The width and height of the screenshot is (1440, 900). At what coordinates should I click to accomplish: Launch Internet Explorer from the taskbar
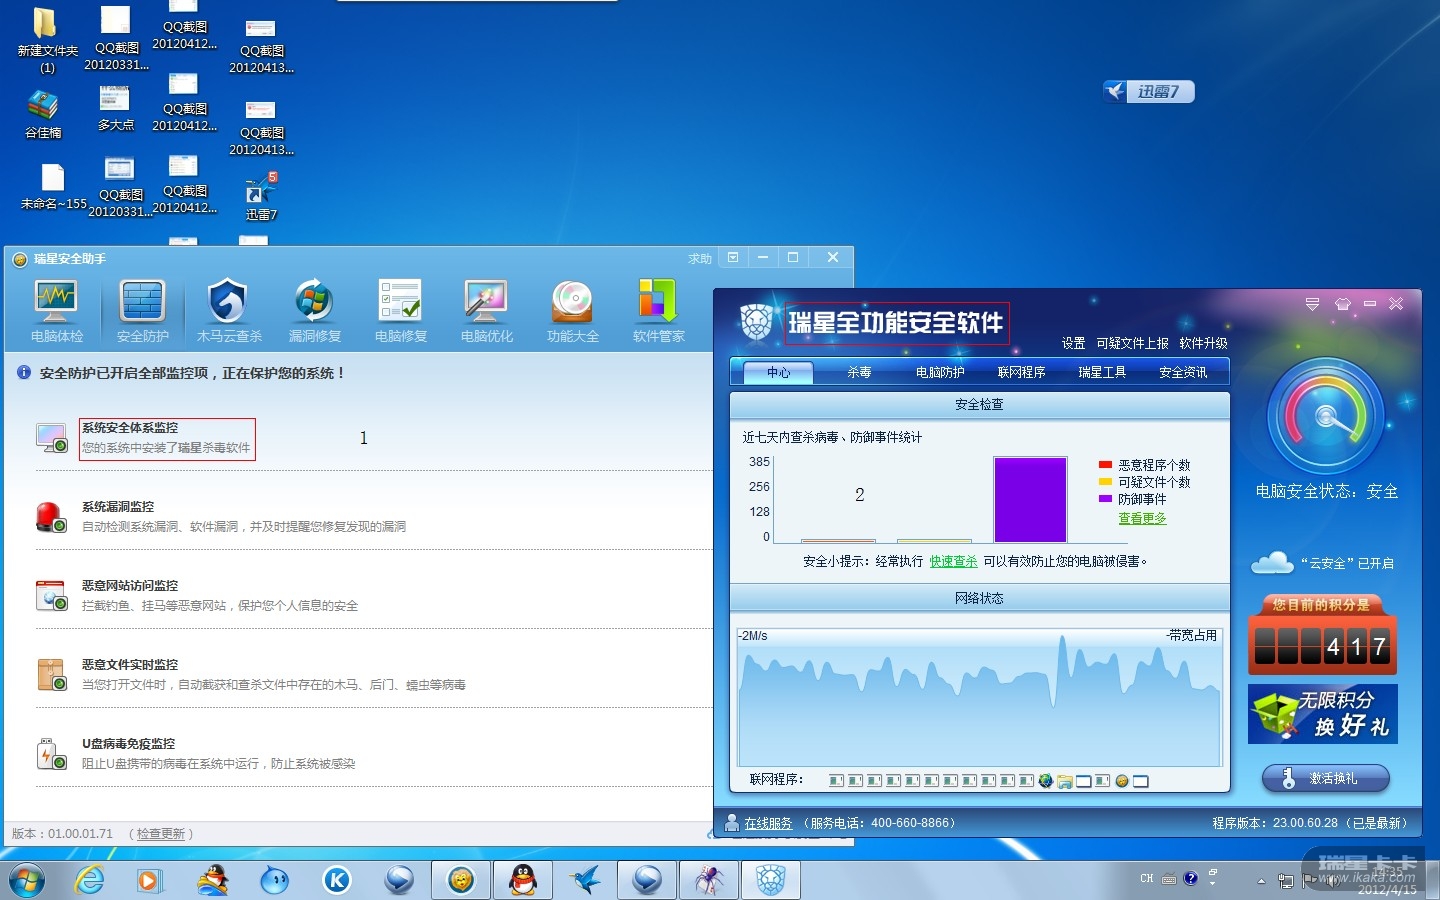pos(90,880)
